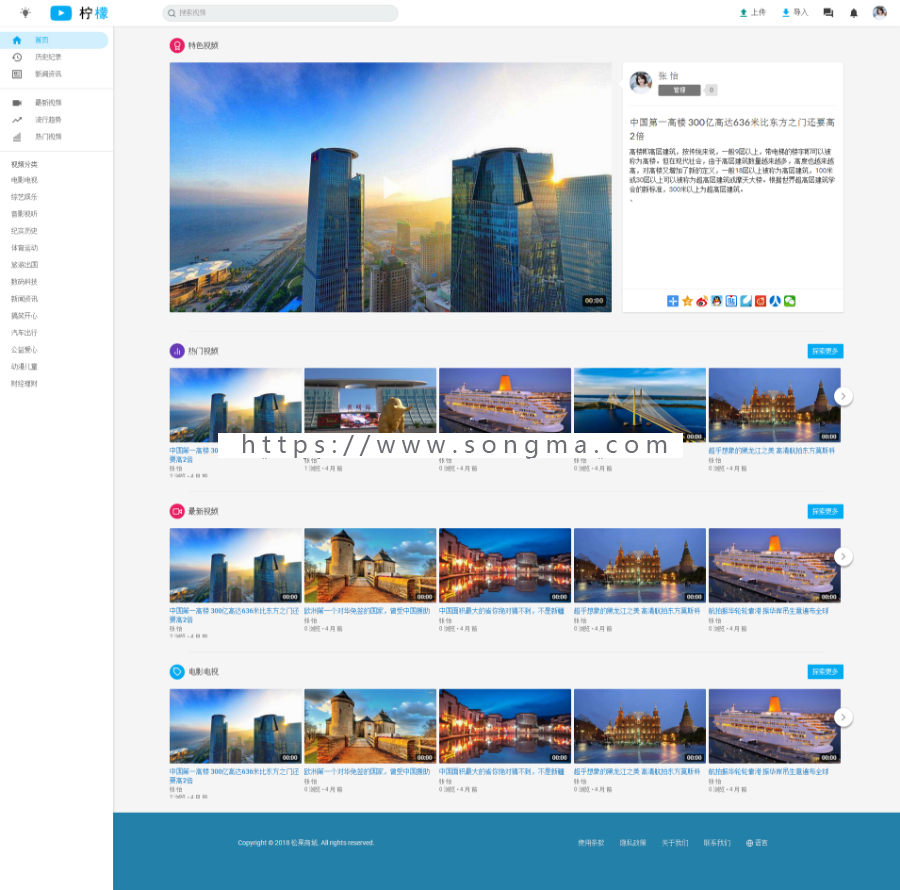Select 综艺娱乐 category in sidebar
This screenshot has width=900, height=890.
click(x=24, y=197)
